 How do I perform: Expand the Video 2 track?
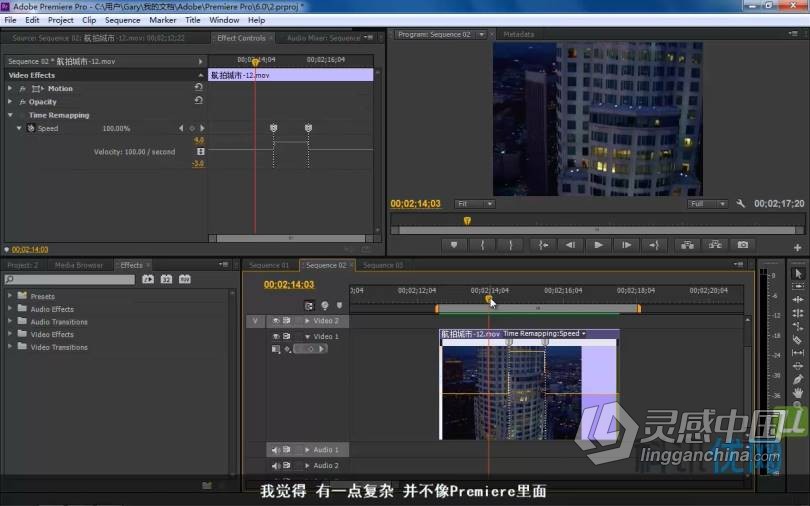[307, 321]
